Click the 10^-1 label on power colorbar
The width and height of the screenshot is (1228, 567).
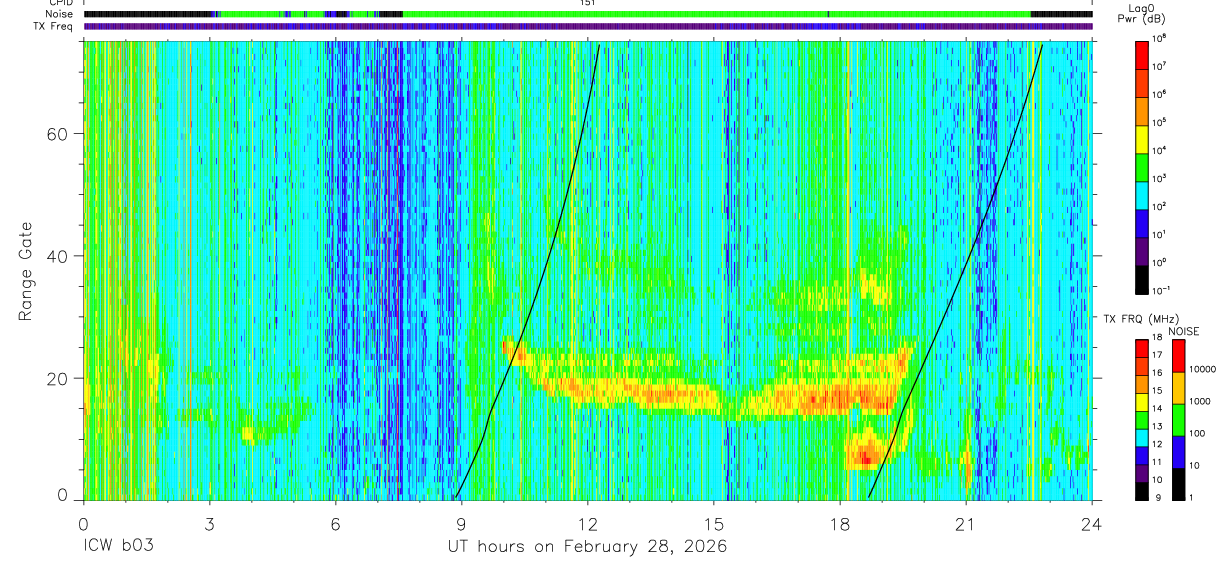click(x=1162, y=290)
